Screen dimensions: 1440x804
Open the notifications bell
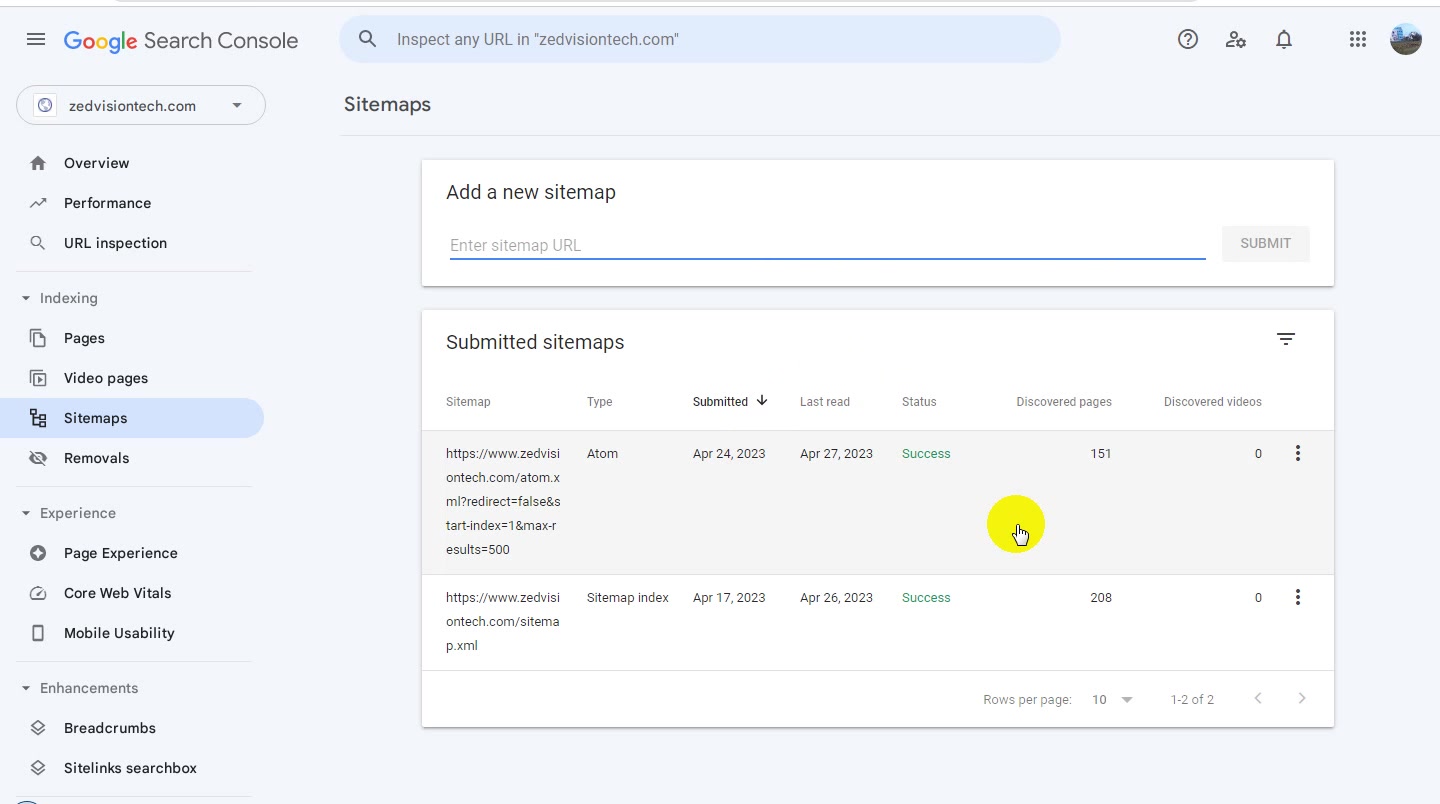[x=1284, y=40]
